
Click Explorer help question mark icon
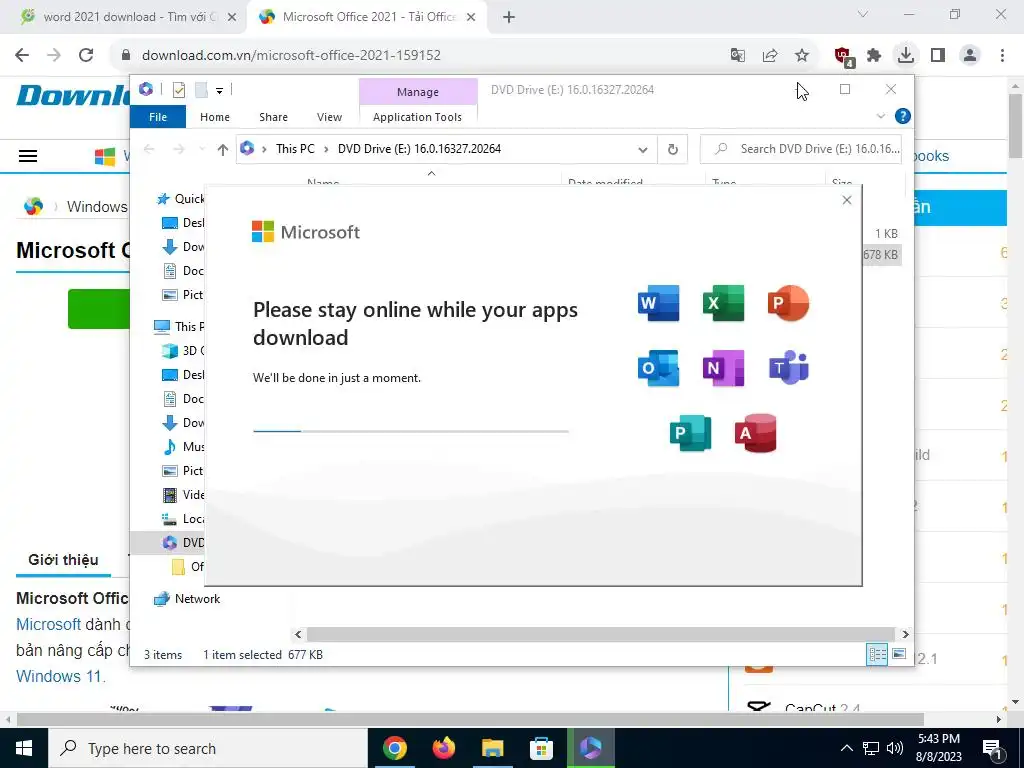(903, 116)
